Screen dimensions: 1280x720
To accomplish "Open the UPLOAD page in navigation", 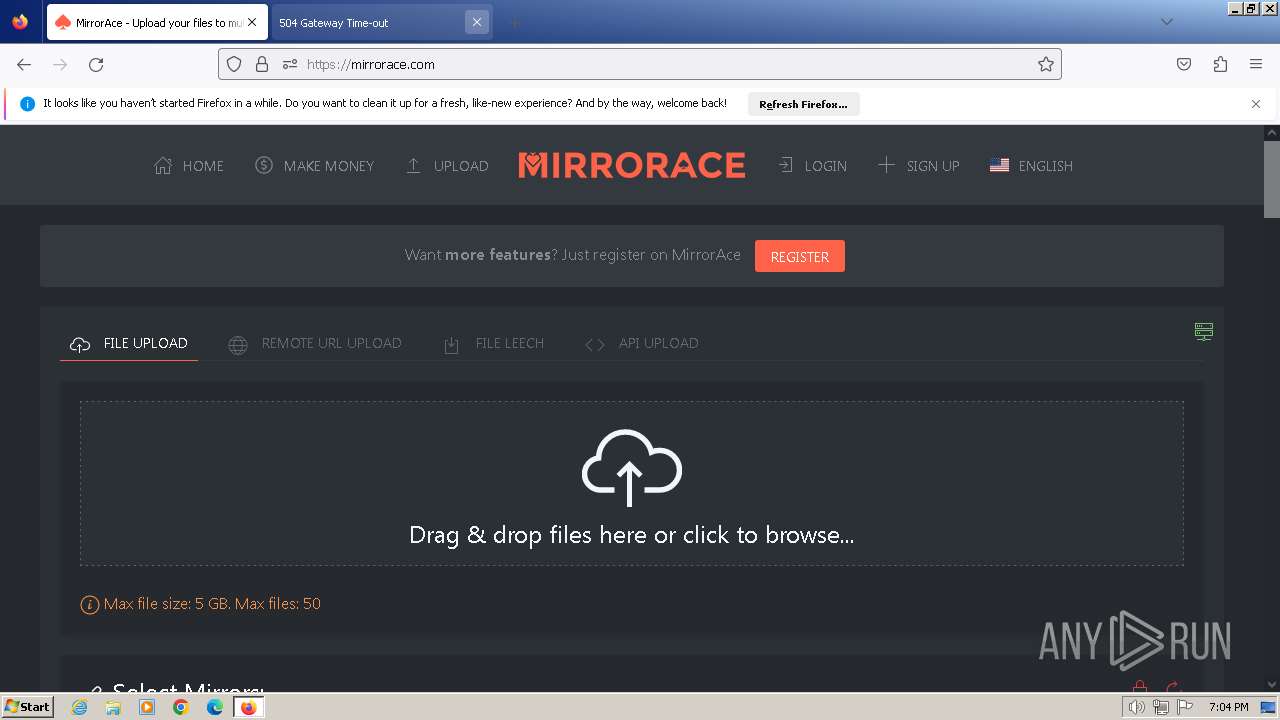I will point(446,166).
